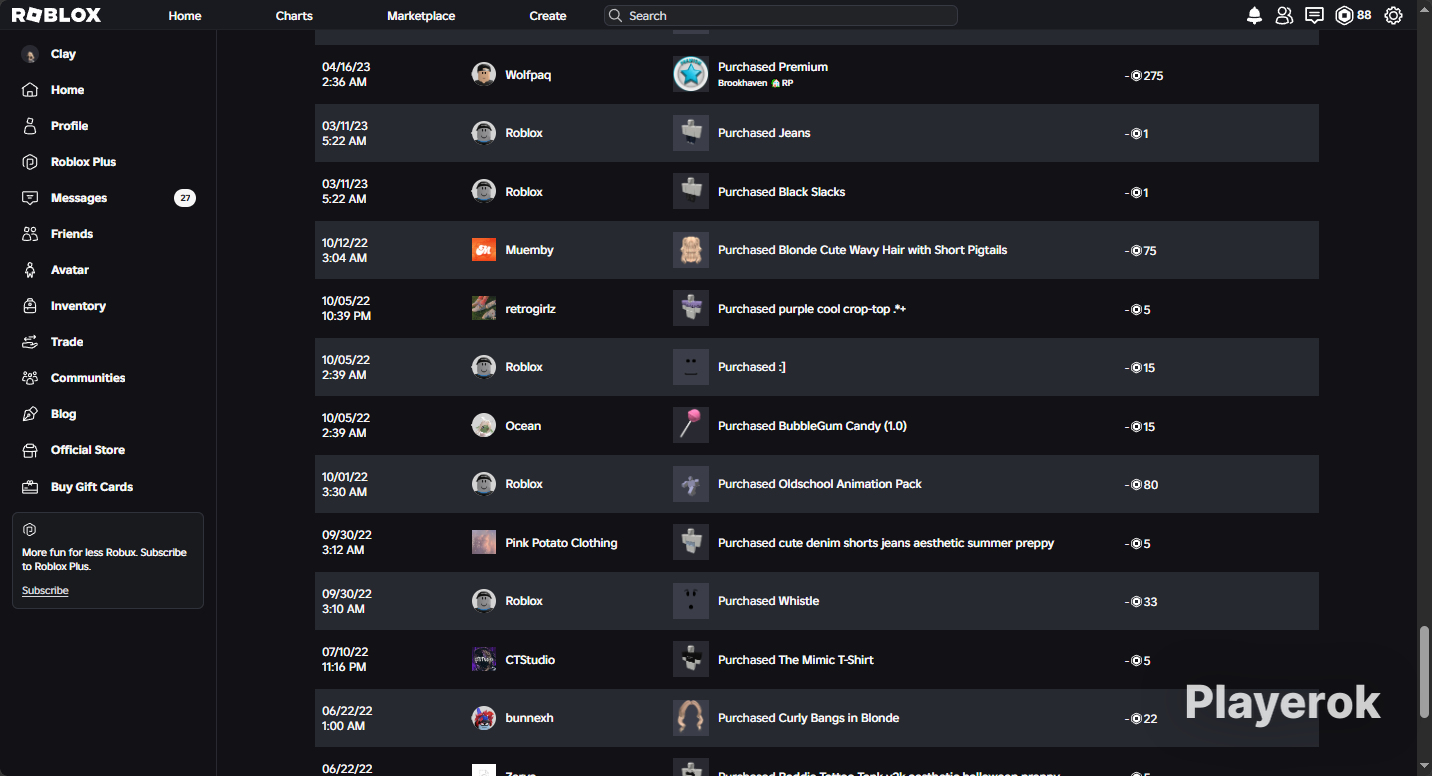The width and height of the screenshot is (1432, 776).
Task: Click the BubbleGum Candy item thumbnail
Action: tap(690, 425)
